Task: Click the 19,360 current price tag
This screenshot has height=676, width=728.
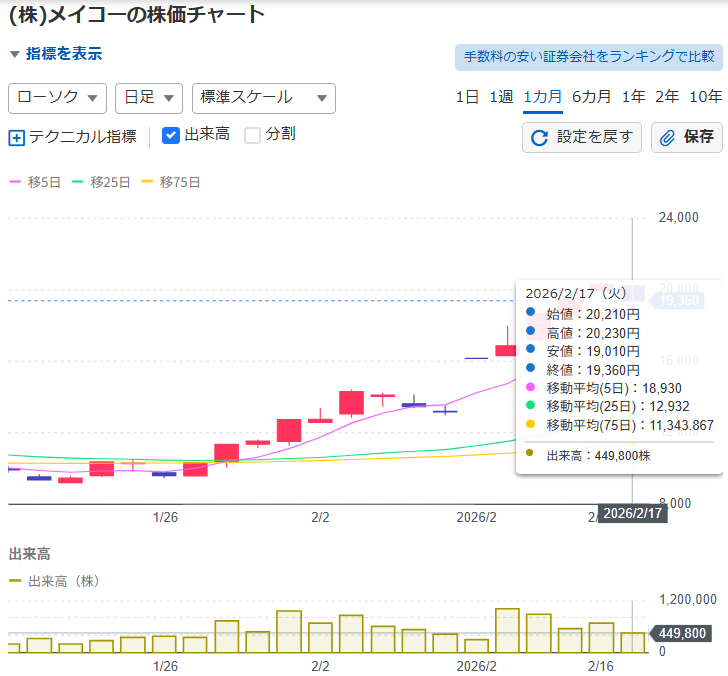Action: [677, 301]
